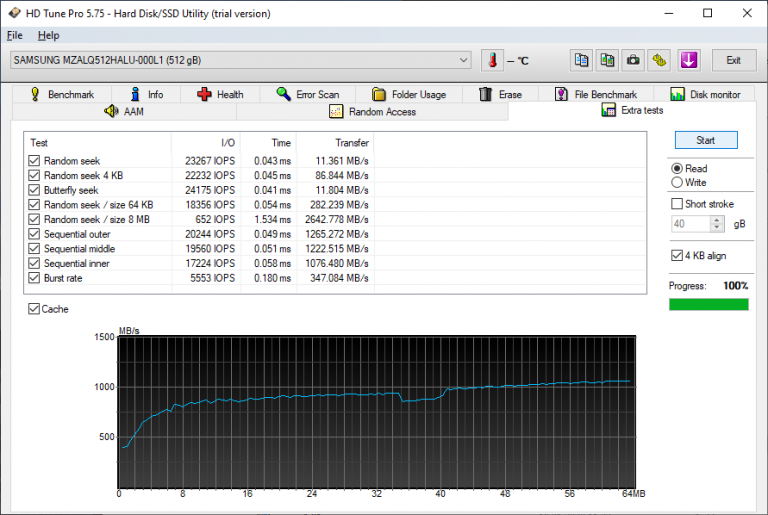The height and width of the screenshot is (515, 768).
Task: Expand the SAMSUNG drive selection dropdown
Action: [463, 60]
